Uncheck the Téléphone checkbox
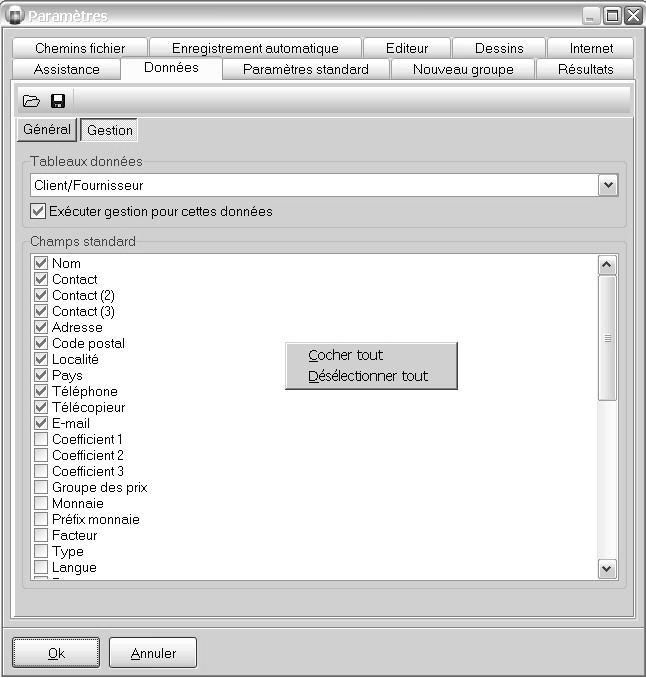The width and height of the screenshot is (646, 678). pos(41,391)
